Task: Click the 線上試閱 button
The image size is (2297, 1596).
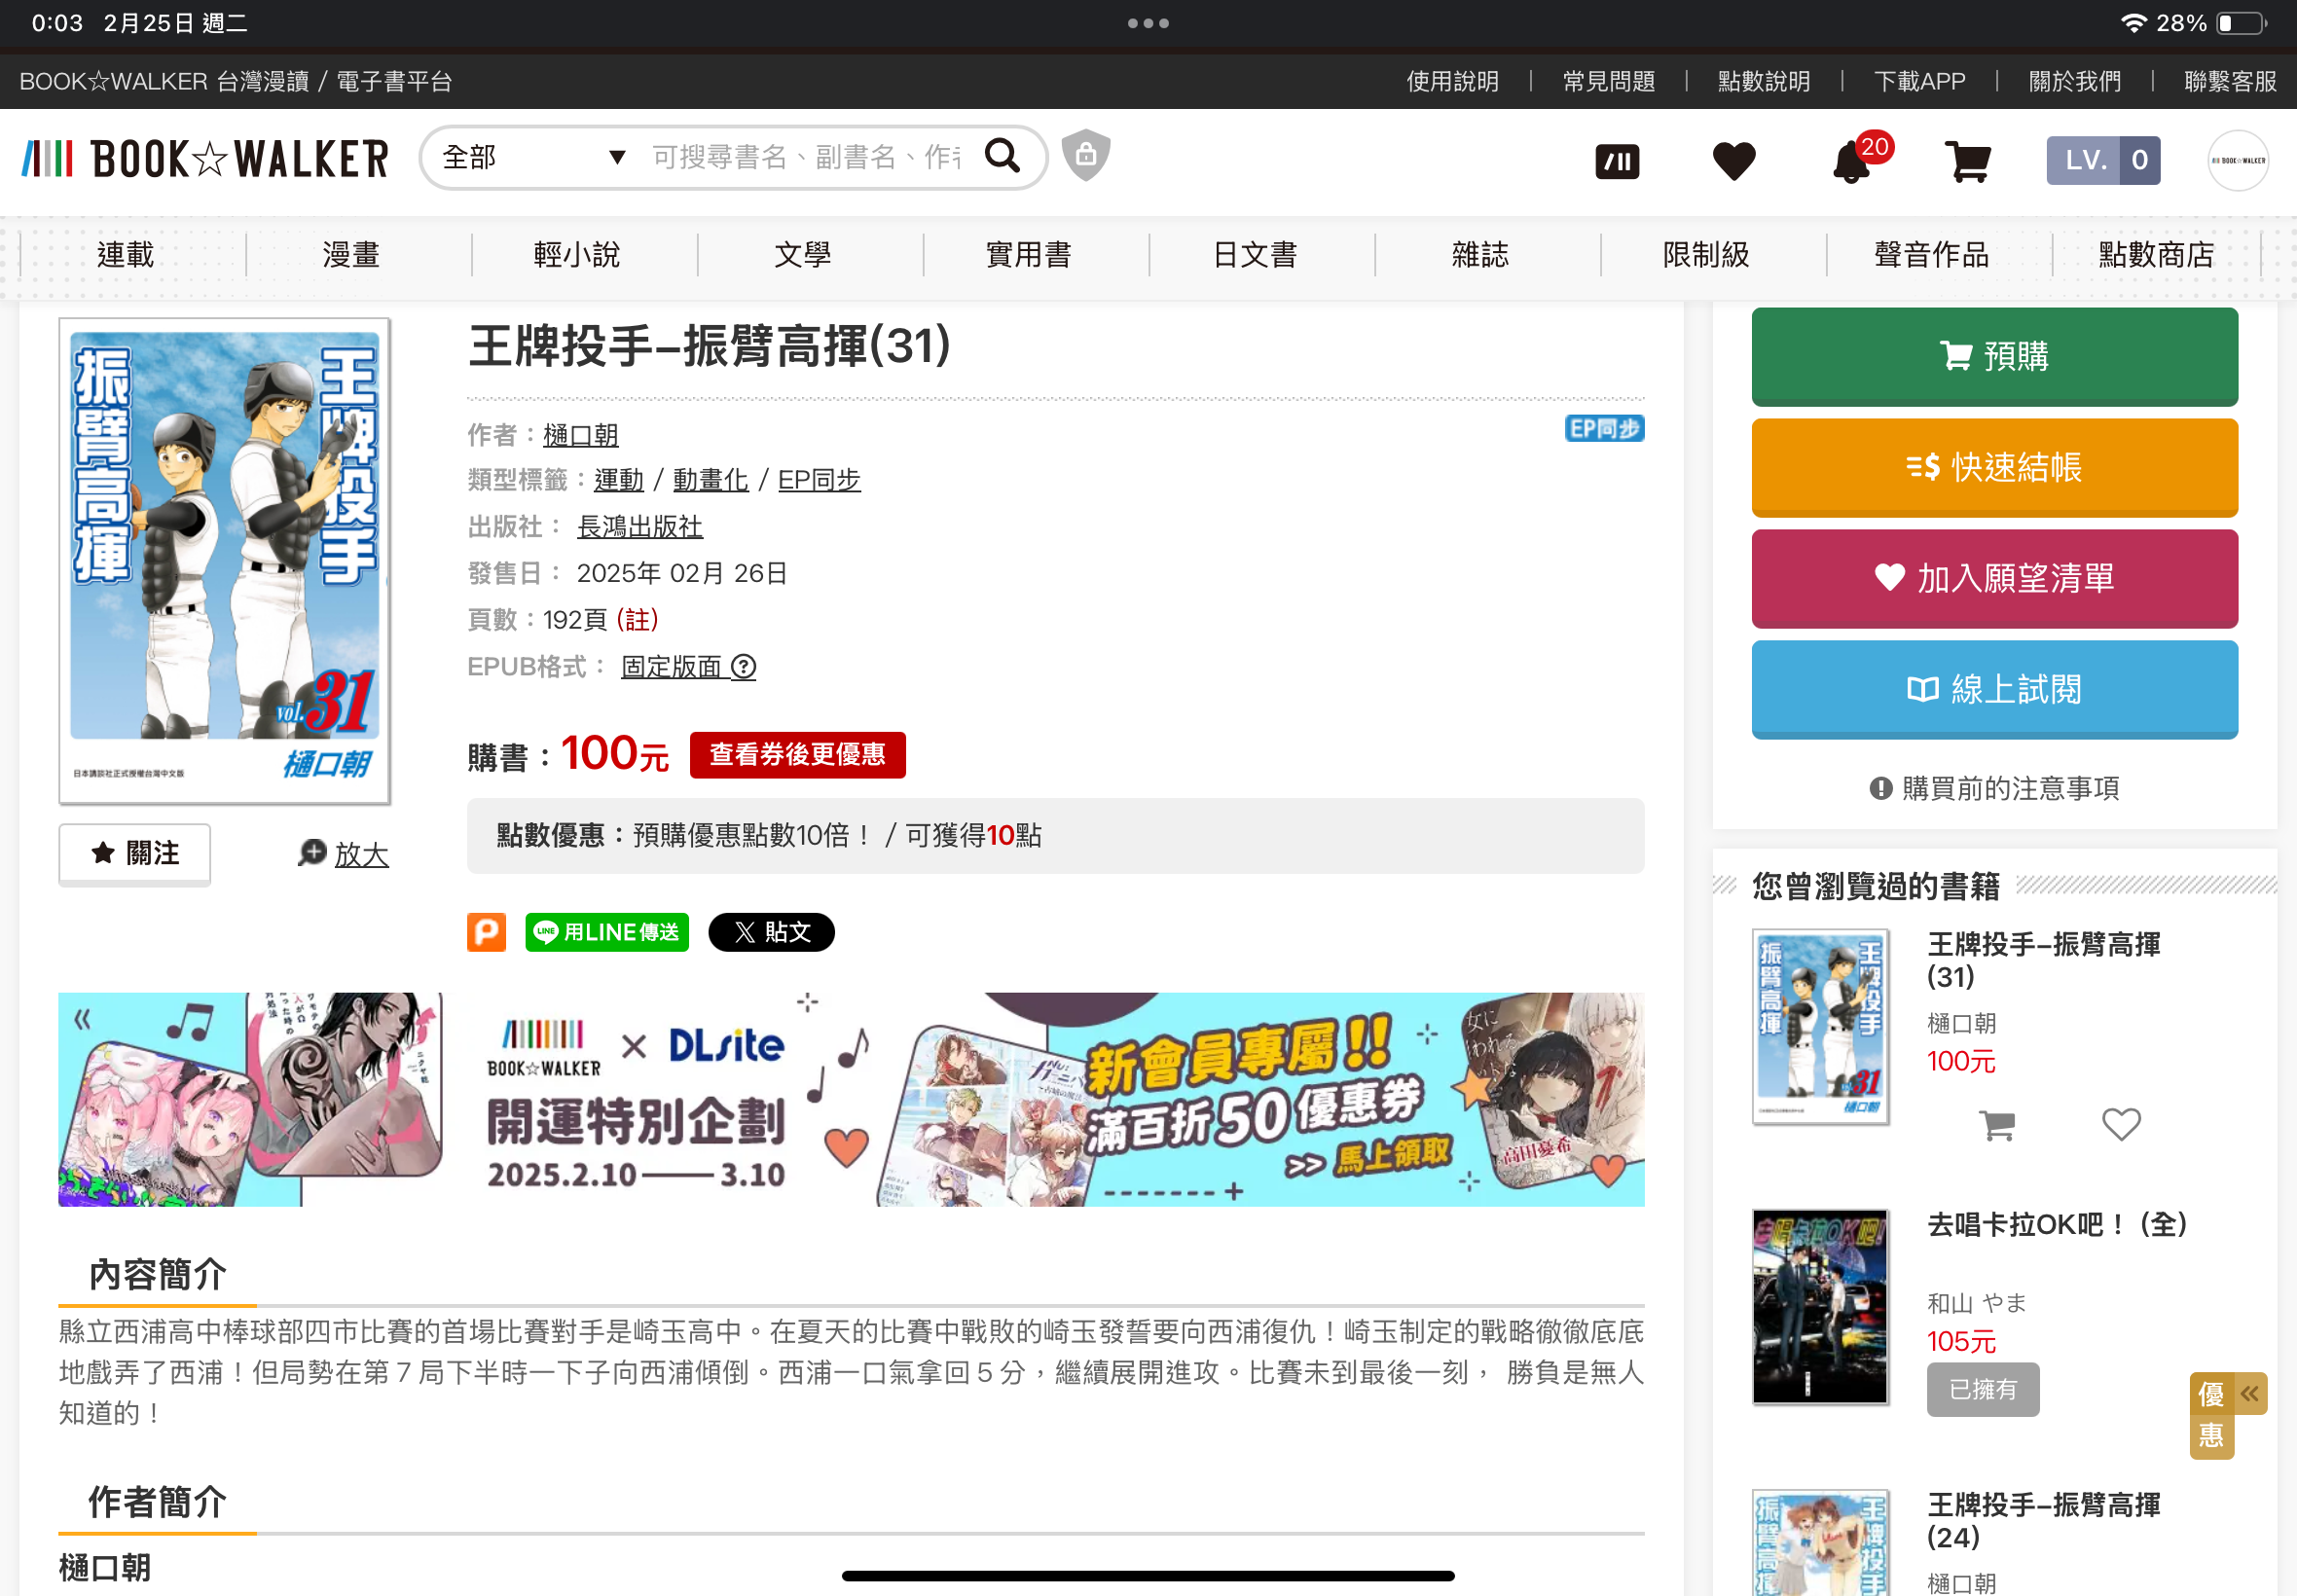Action: 1994,689
